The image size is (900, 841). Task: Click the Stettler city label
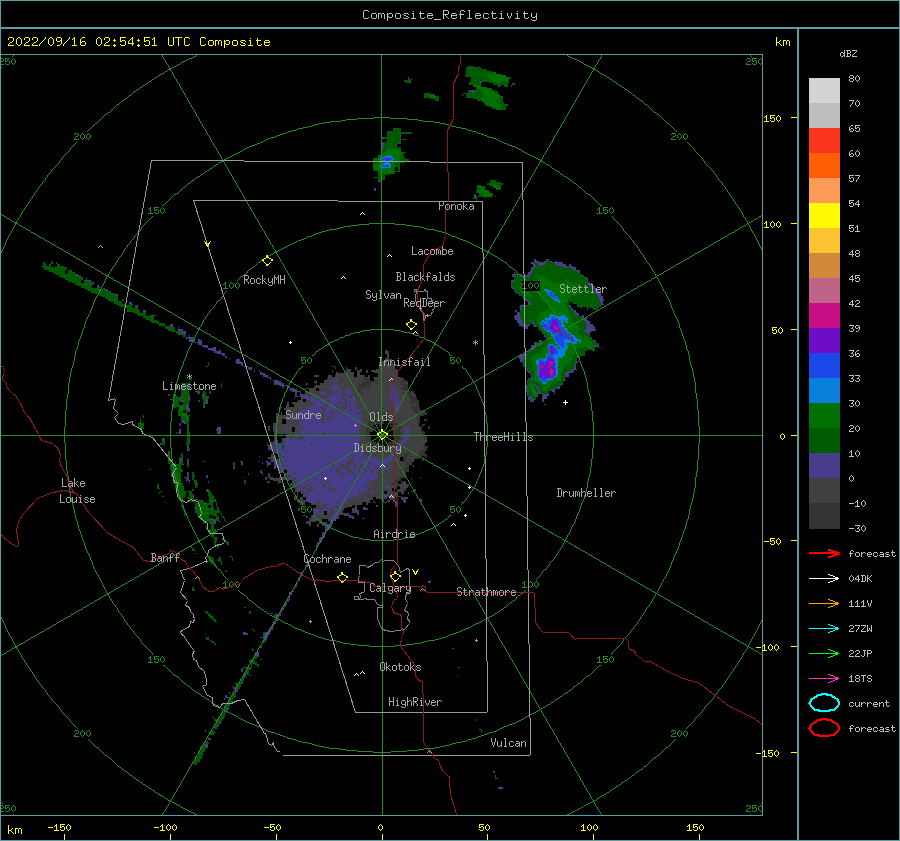[x=583, y=289]
